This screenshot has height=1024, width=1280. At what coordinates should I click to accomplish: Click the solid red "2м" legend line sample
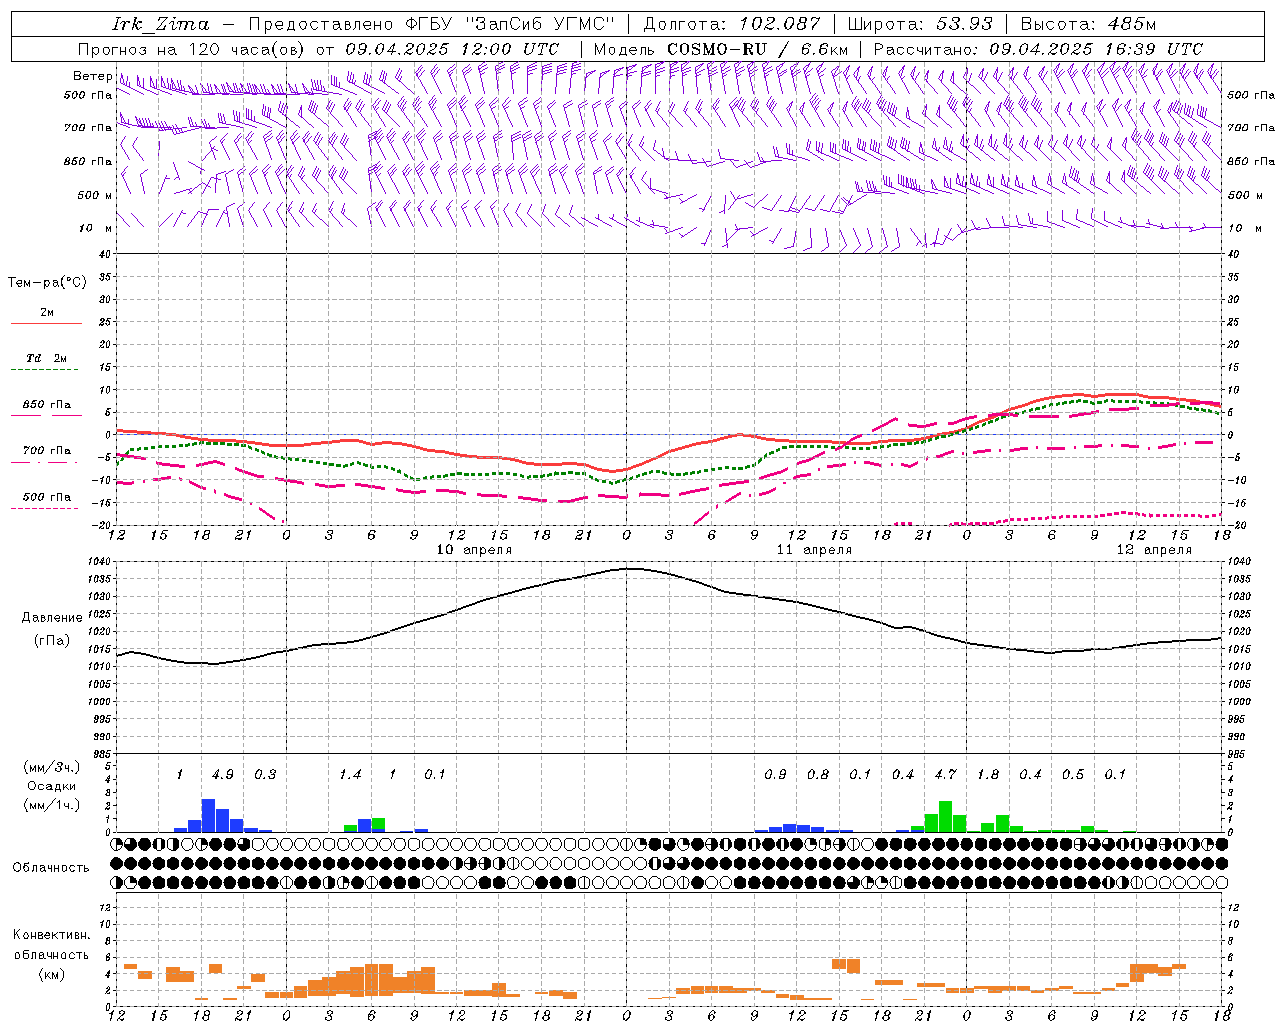click(x=46, y=324)
